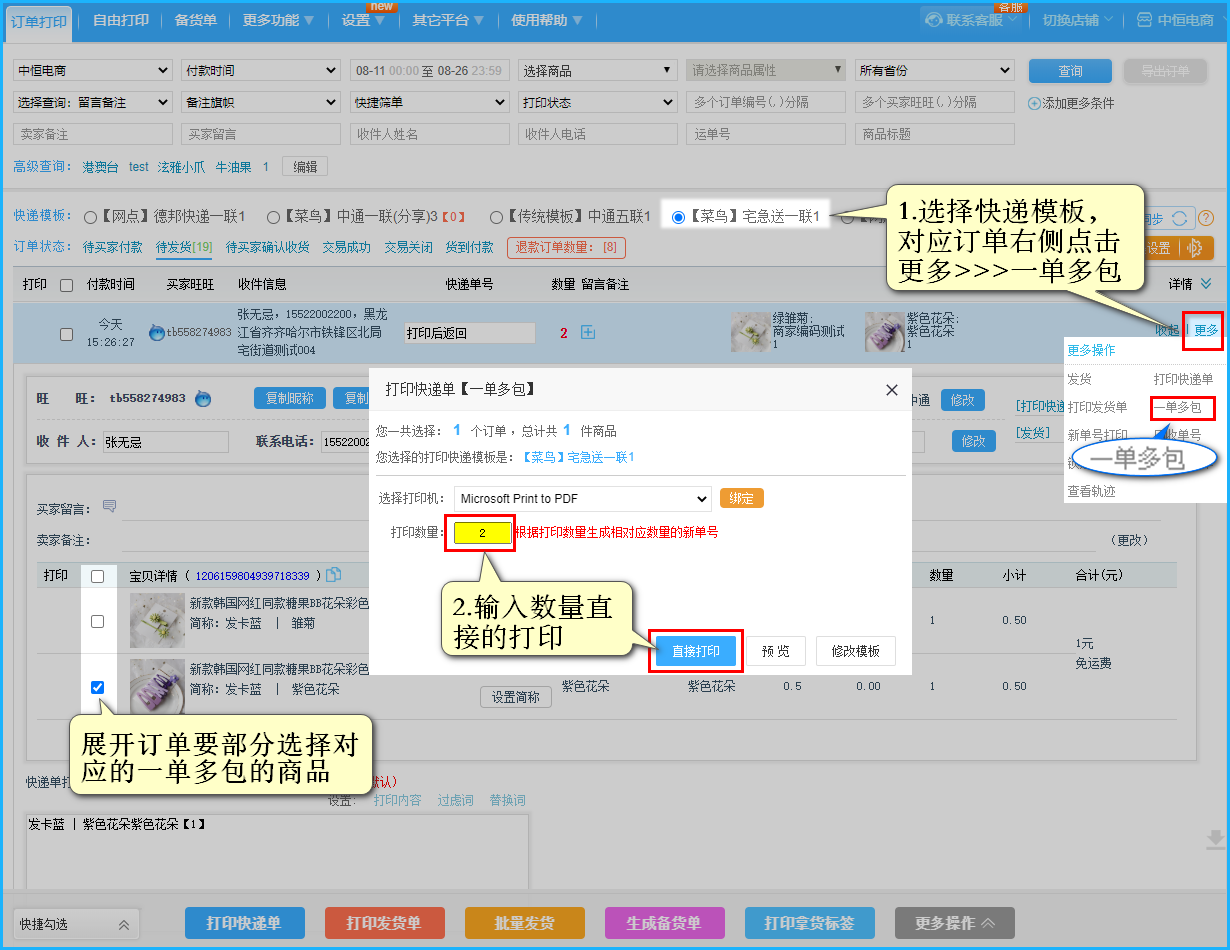The width and height of the screenshot is (1230, 950).
Task: Open the 设置 menu in the top bar
Action: (363, 20)
